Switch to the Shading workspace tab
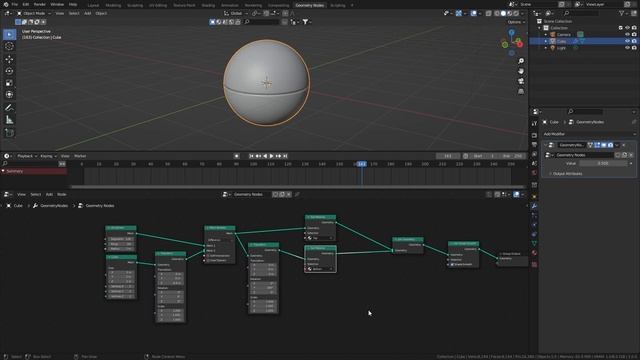This screenshot has height=360, width=640. (208, 5)
